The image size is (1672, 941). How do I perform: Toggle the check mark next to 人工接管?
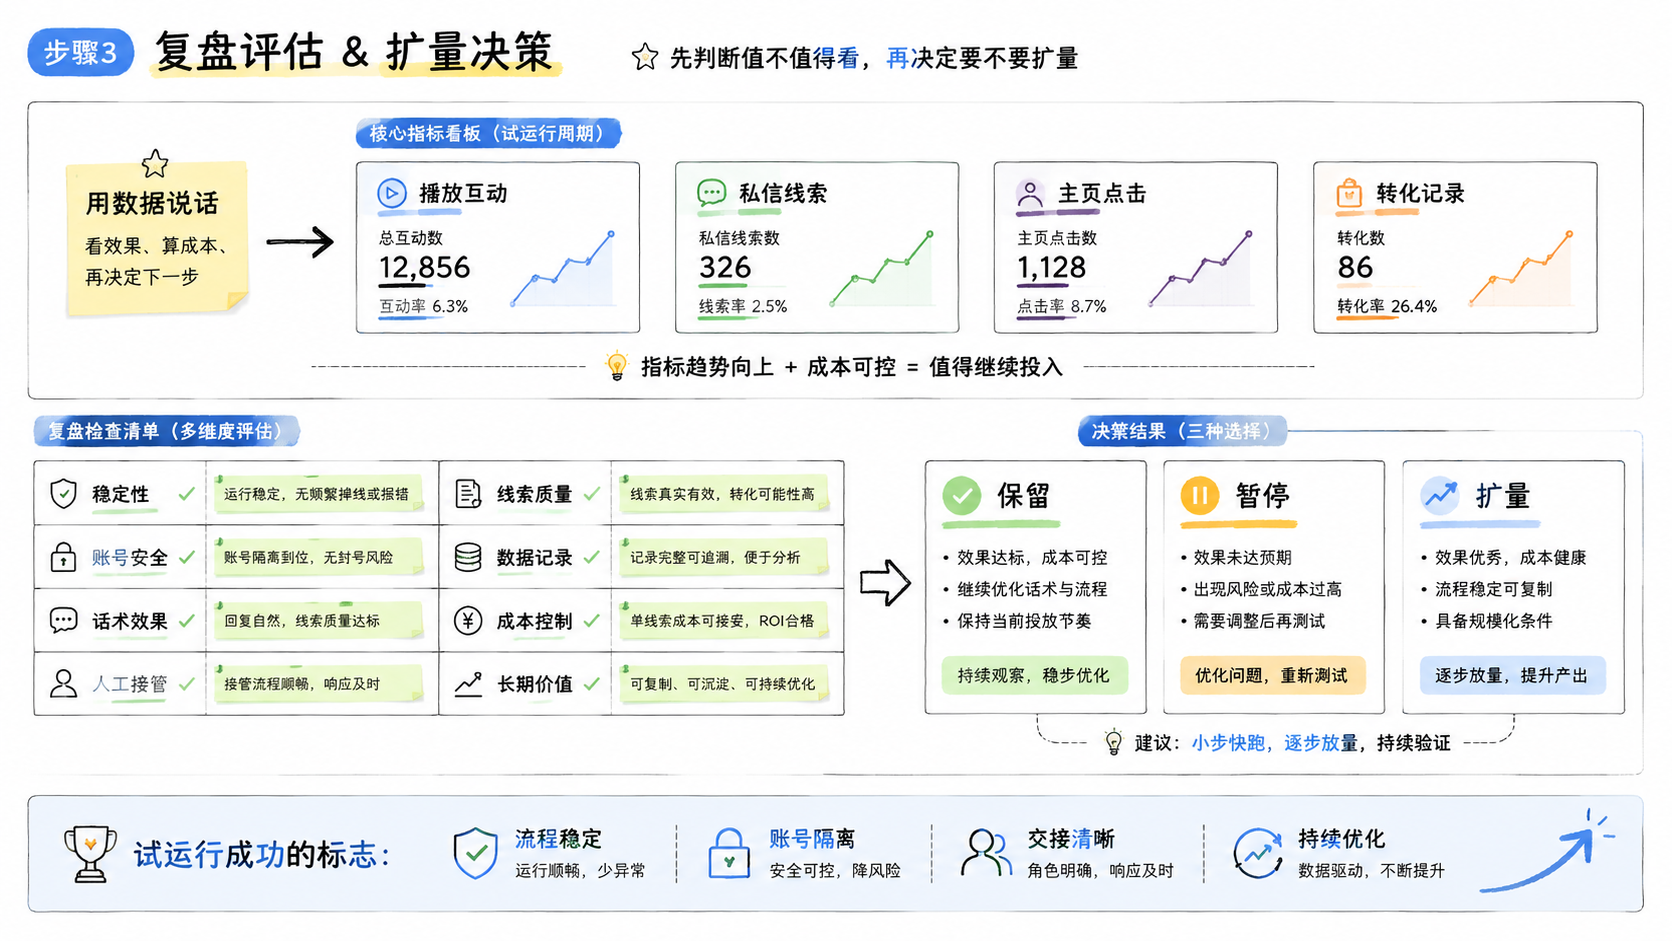pyautogui.click(x=186, y=684)
